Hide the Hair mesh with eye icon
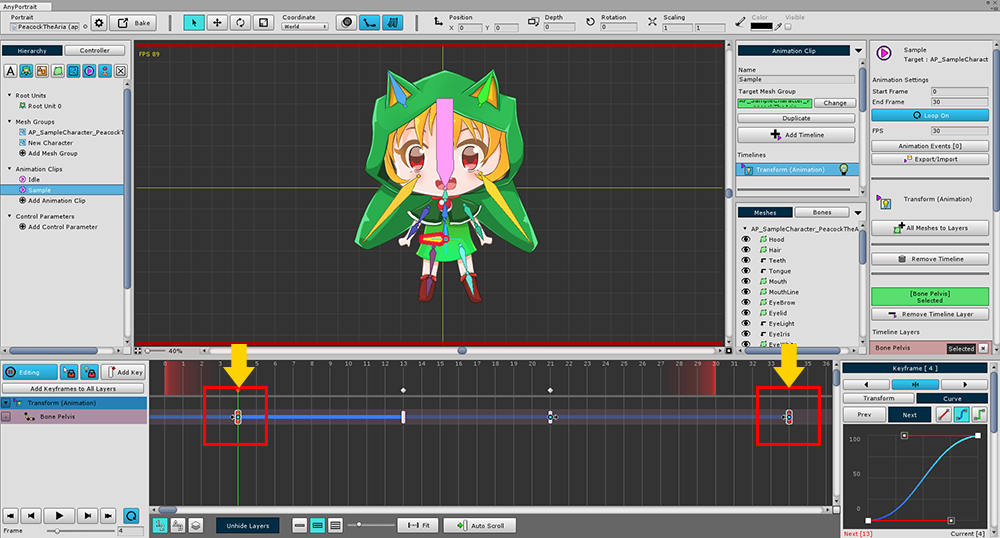This screenshot has height=538, width=1000. 746,250
